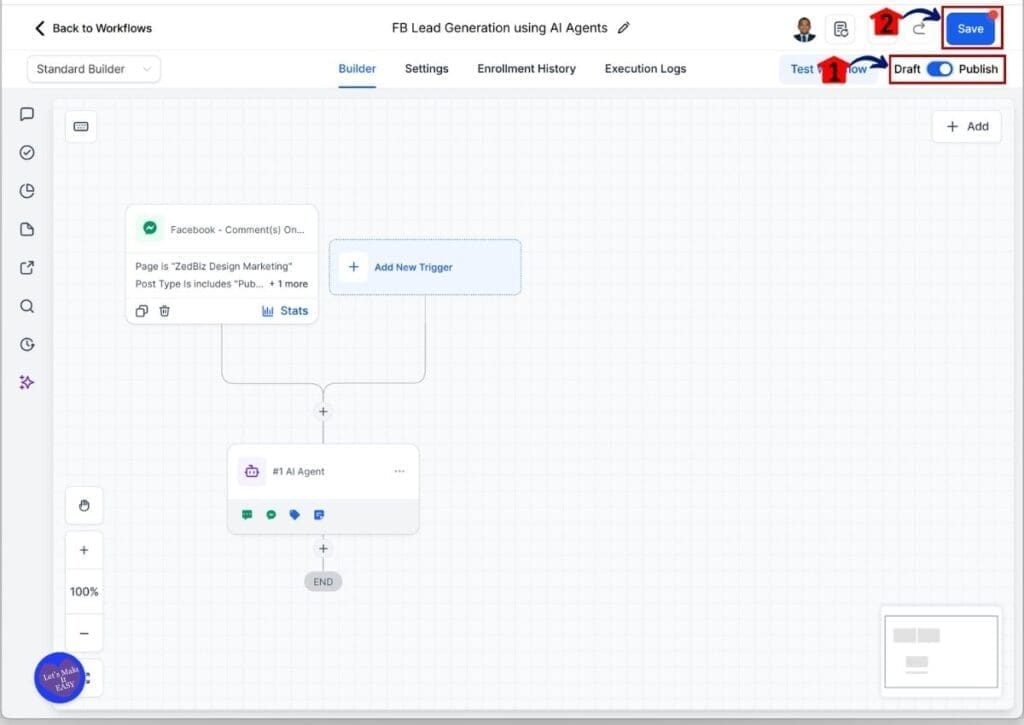Open the Execution Logs tab
The height and width of the screenshot is (725, 1024).
(644, 68)
